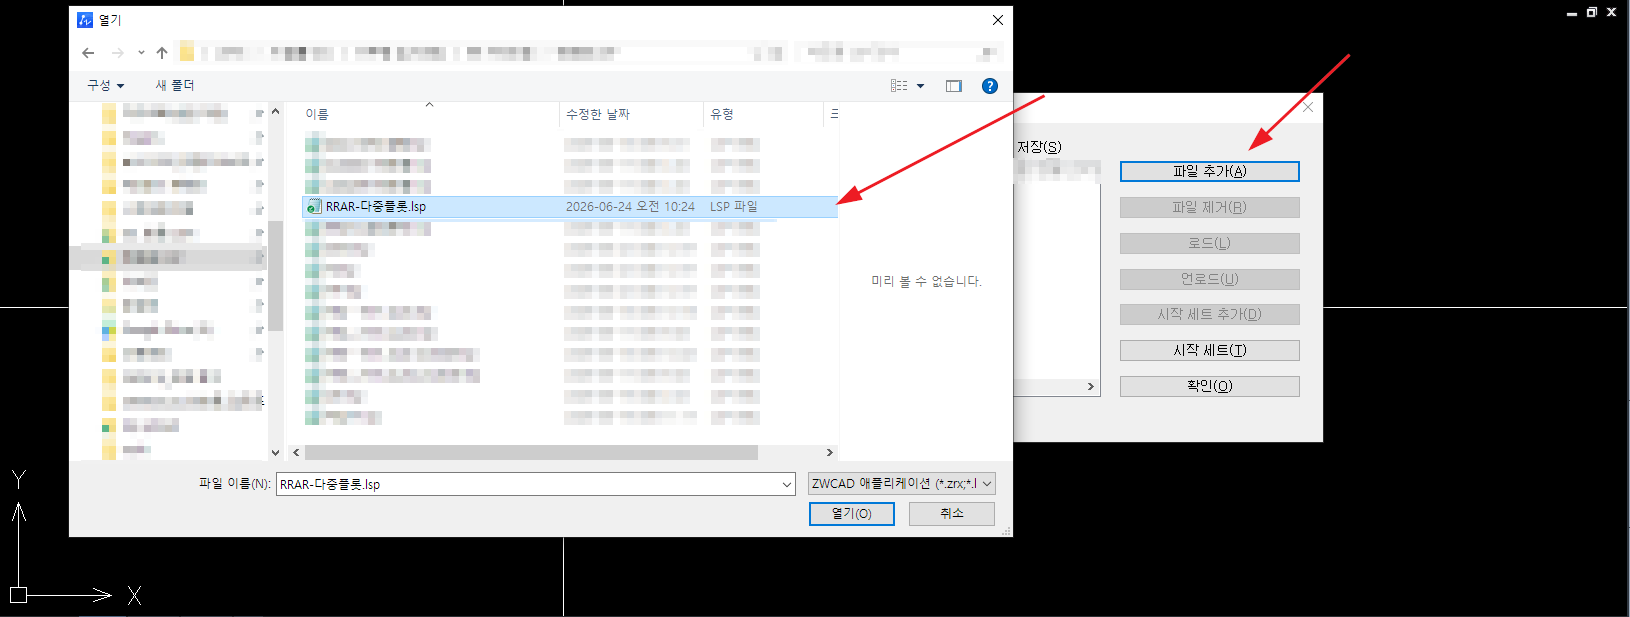Open the 구성 organize menu
Image resolution: width=1630 pixels, height=617 pixels.
pos(105,86)
